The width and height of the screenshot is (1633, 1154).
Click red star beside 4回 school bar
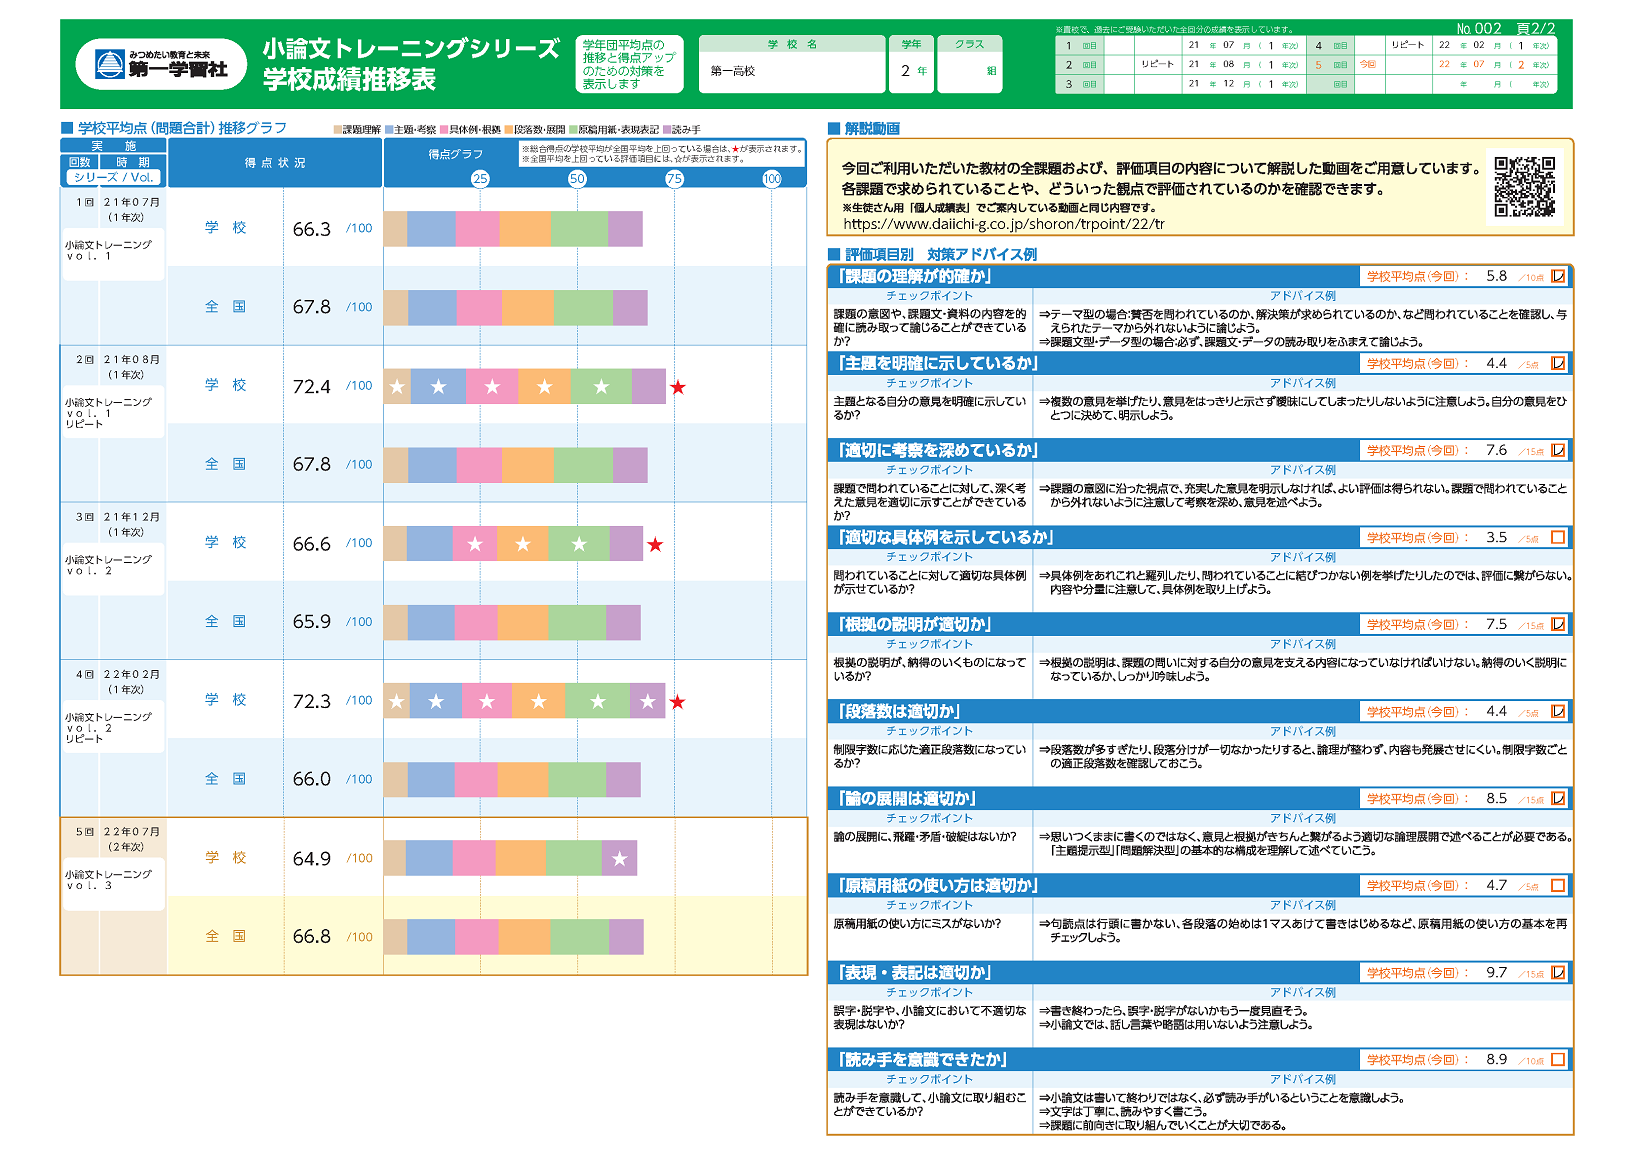pyautogui.click(x=678, y=702)
